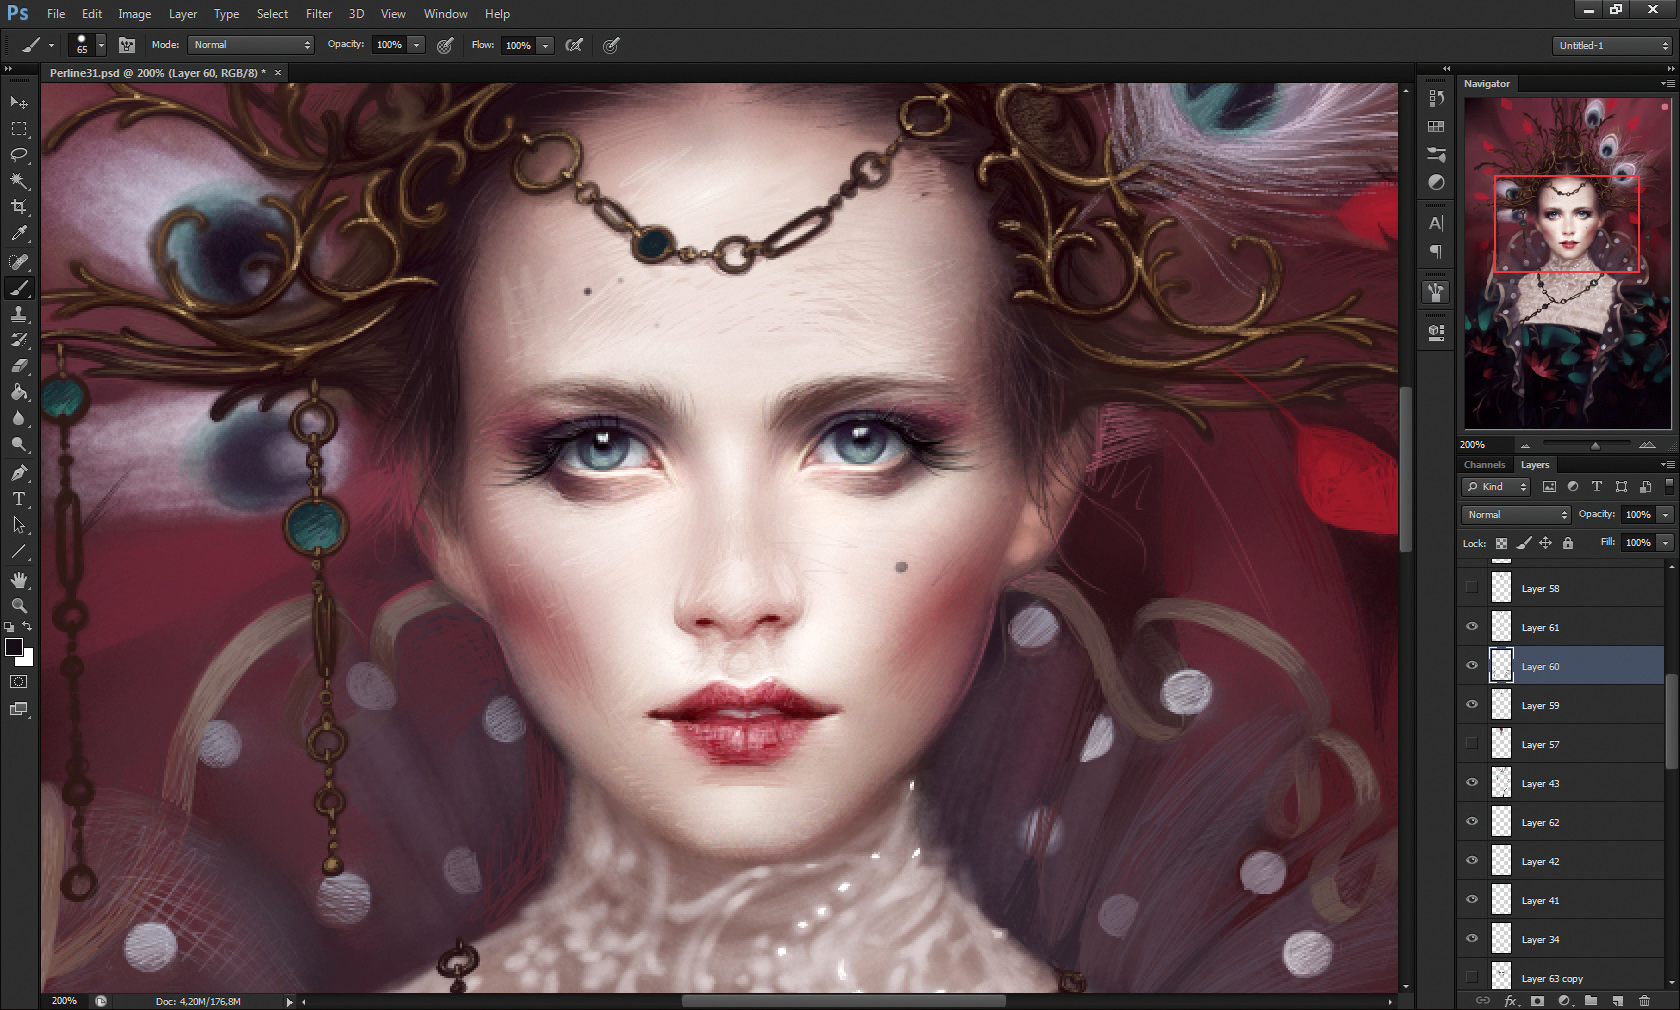Select the Dodge tool
This screenshot has height=1010, width=1680.
(19, 445)
